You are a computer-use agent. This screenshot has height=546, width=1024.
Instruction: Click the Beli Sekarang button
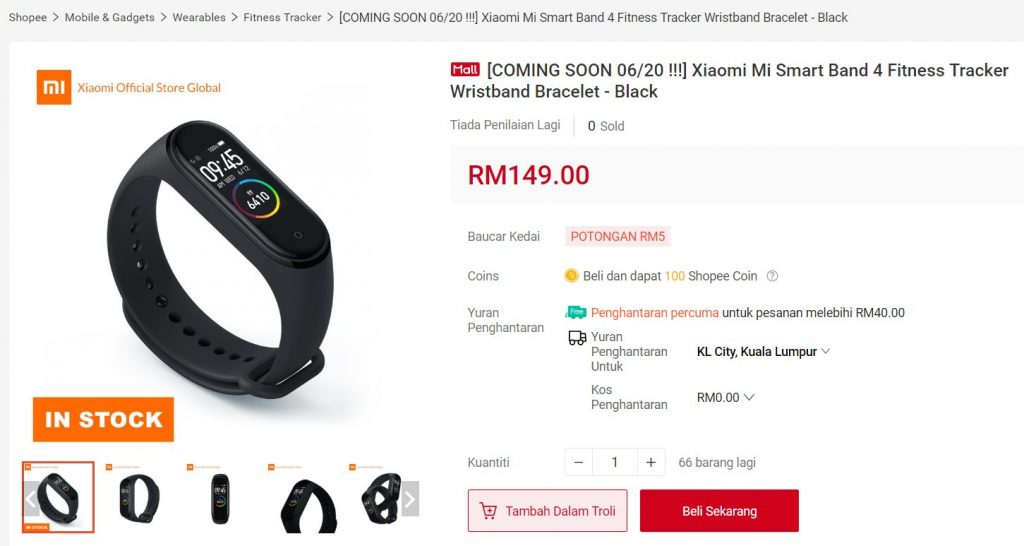click(x=719, y=511)
